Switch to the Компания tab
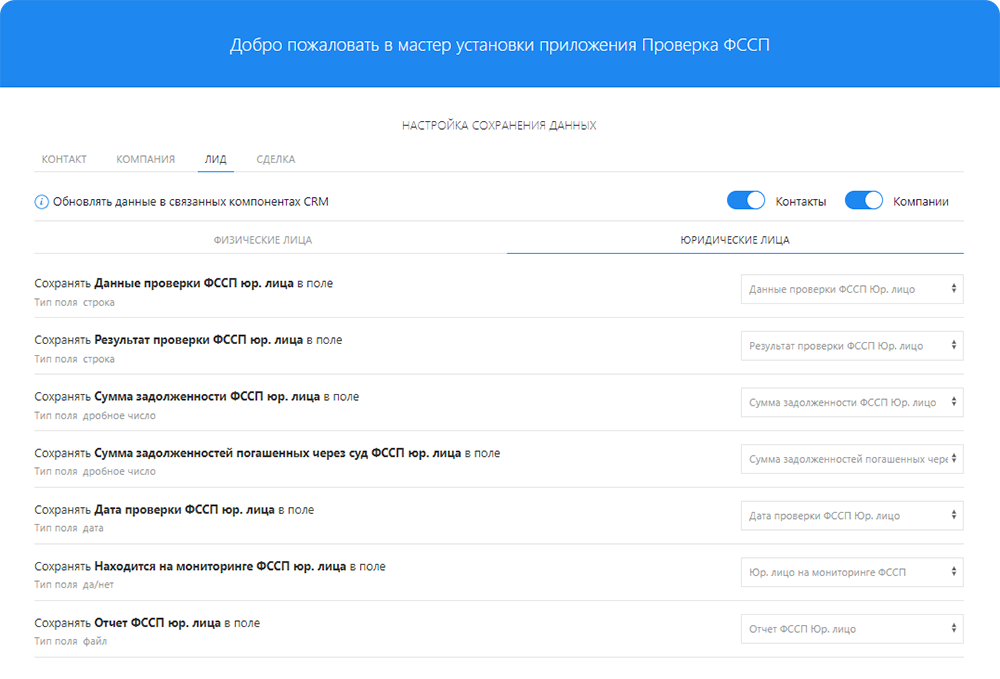The image size is (1000, 679). pyautogui.click(x=145, y=159)
